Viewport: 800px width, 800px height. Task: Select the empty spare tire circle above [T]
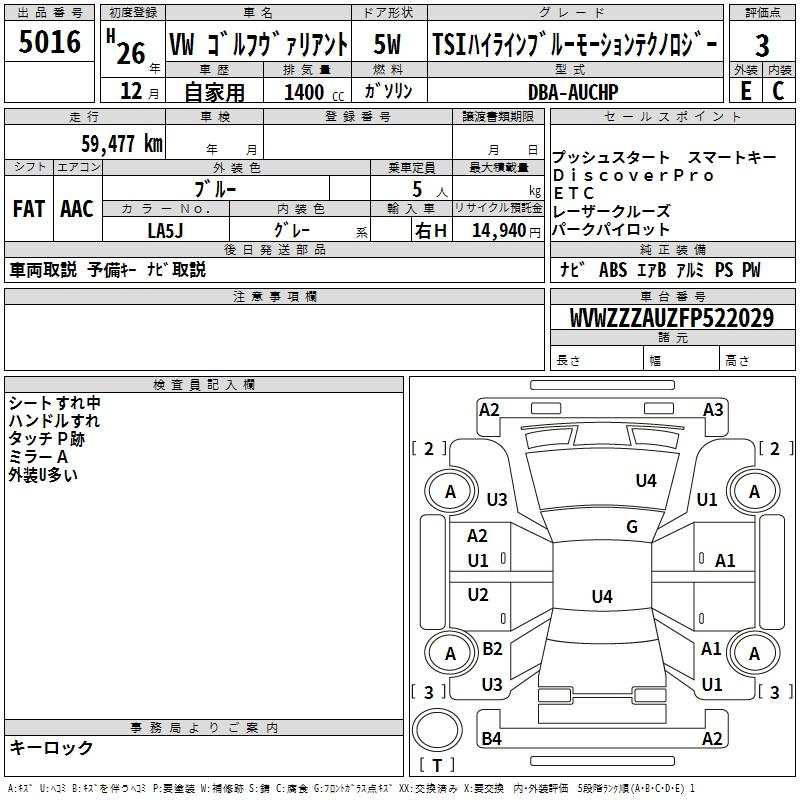(x=437, y=732)
